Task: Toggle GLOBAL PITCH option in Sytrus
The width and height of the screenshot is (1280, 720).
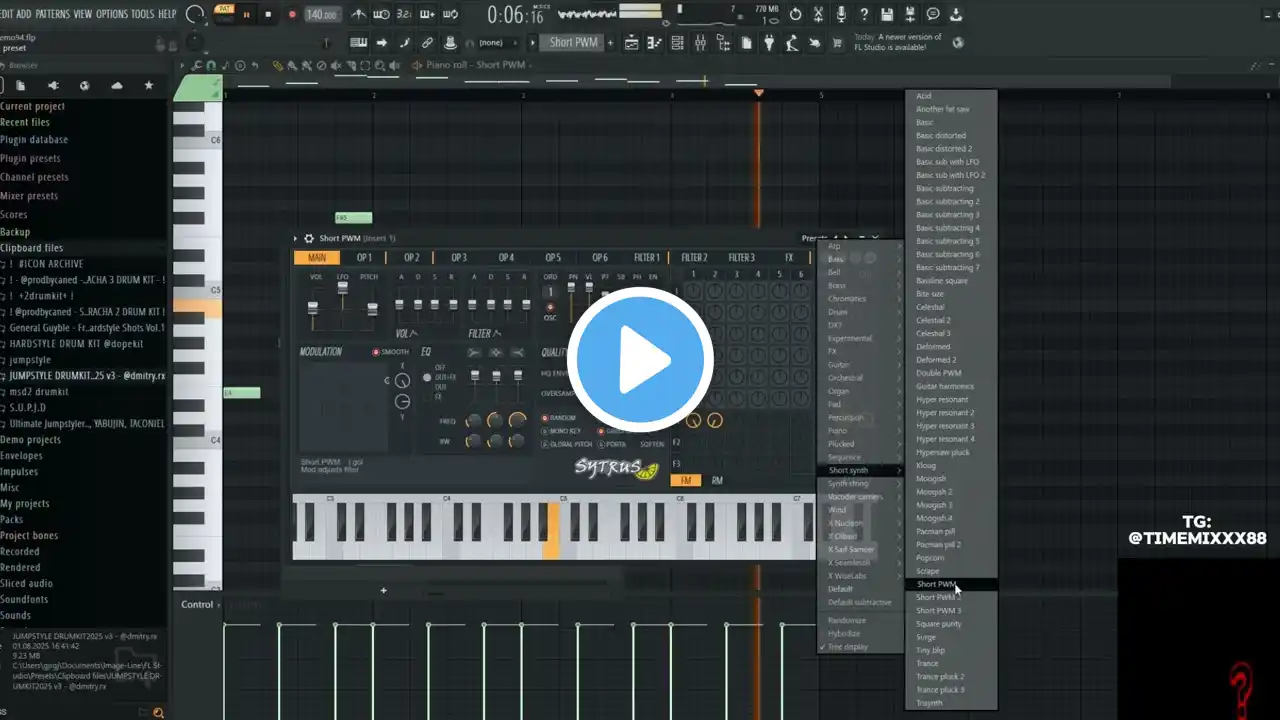Action: coord(567,444)
